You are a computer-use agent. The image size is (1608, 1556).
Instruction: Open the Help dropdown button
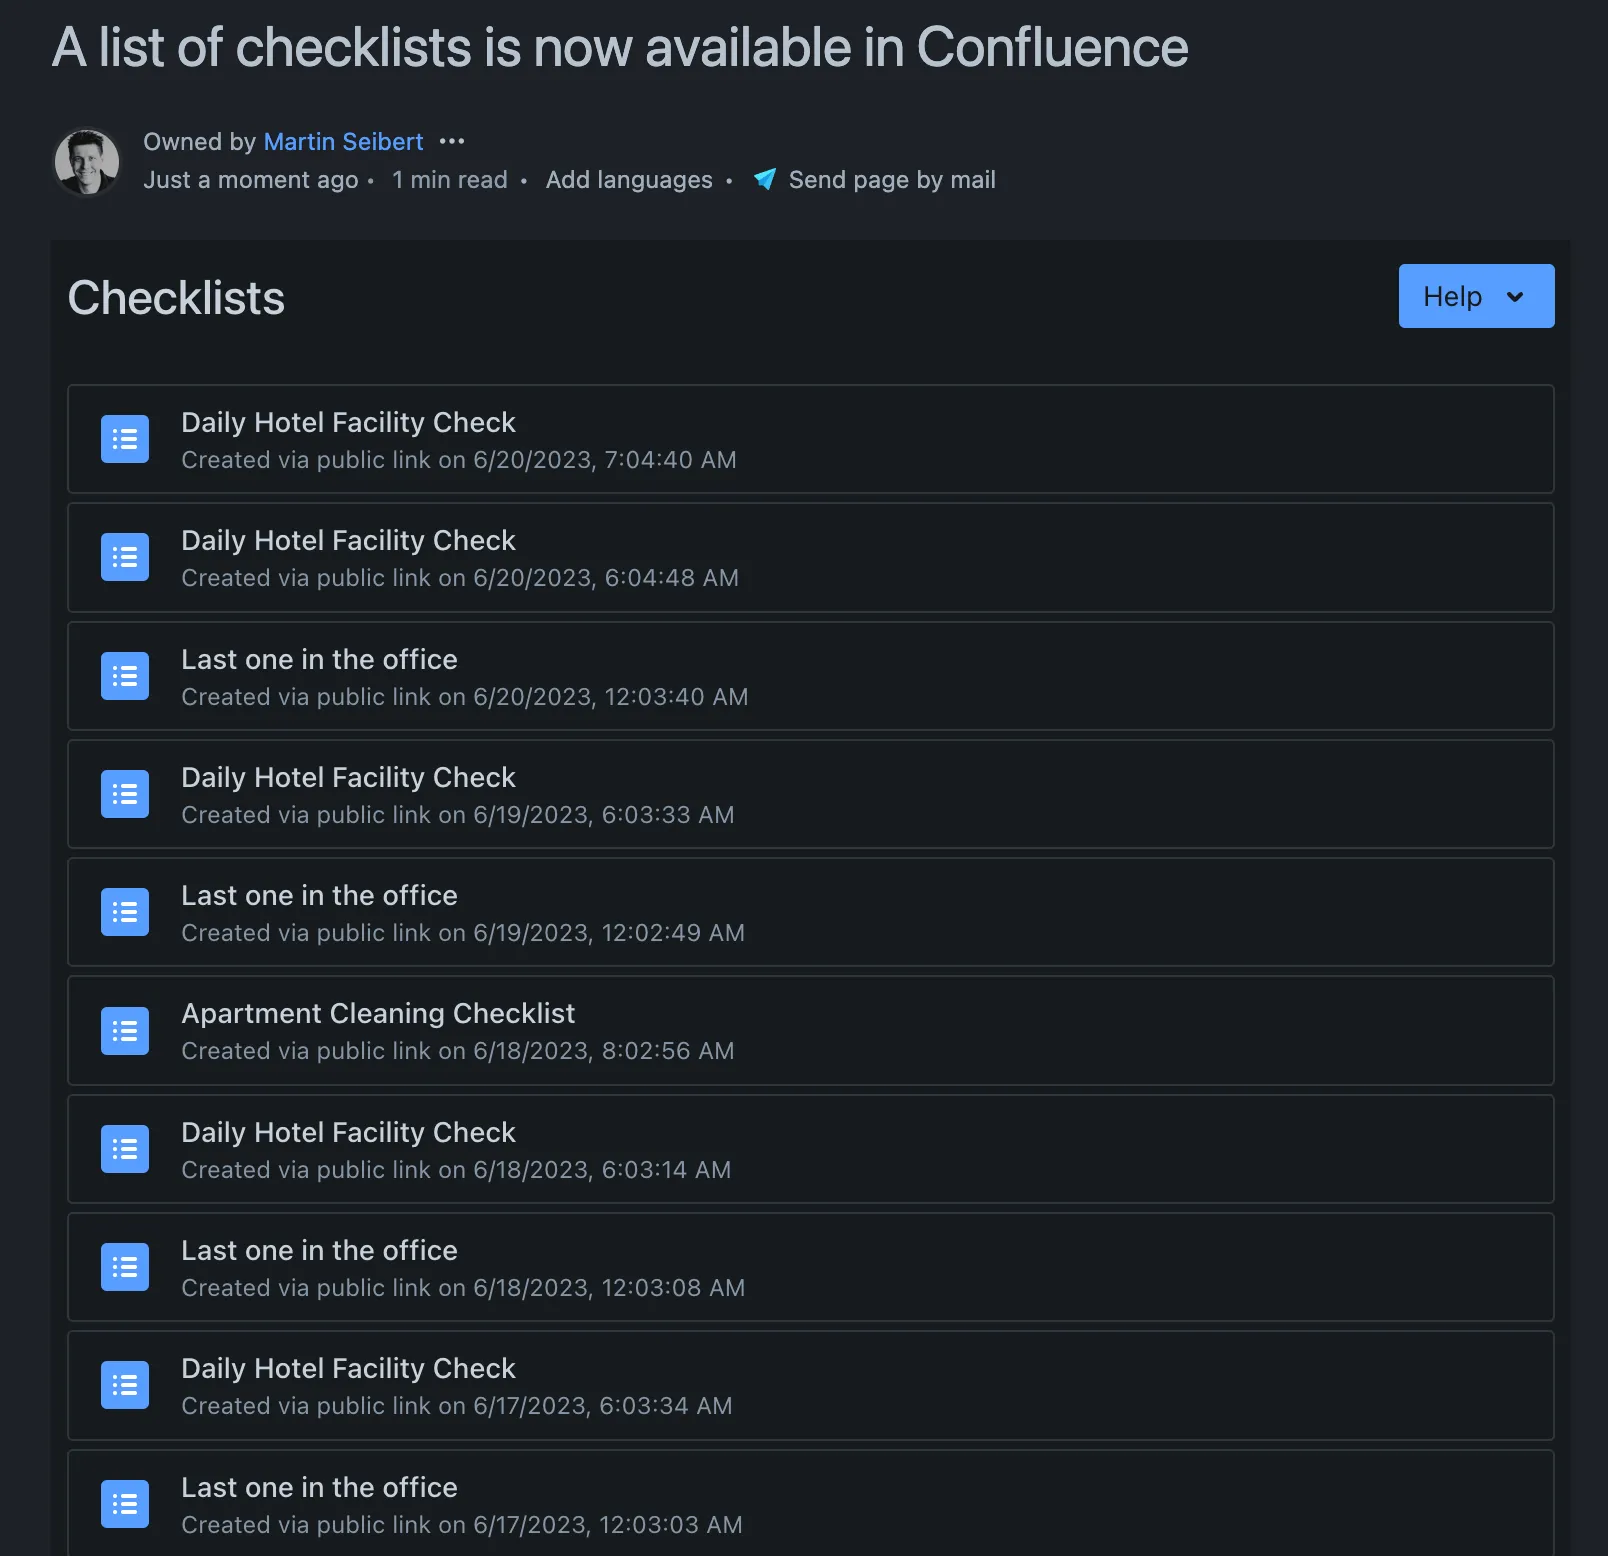point(1476,296)
